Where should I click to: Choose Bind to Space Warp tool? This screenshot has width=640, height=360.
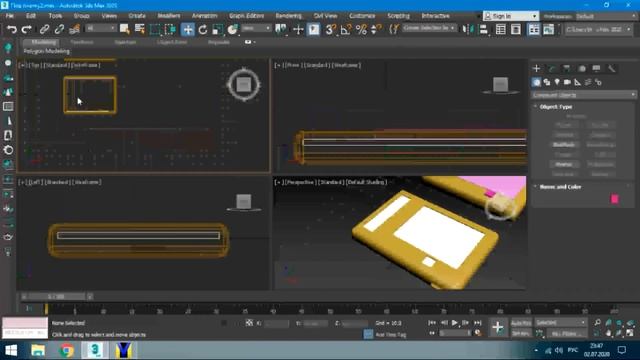[x=74, y=29]
